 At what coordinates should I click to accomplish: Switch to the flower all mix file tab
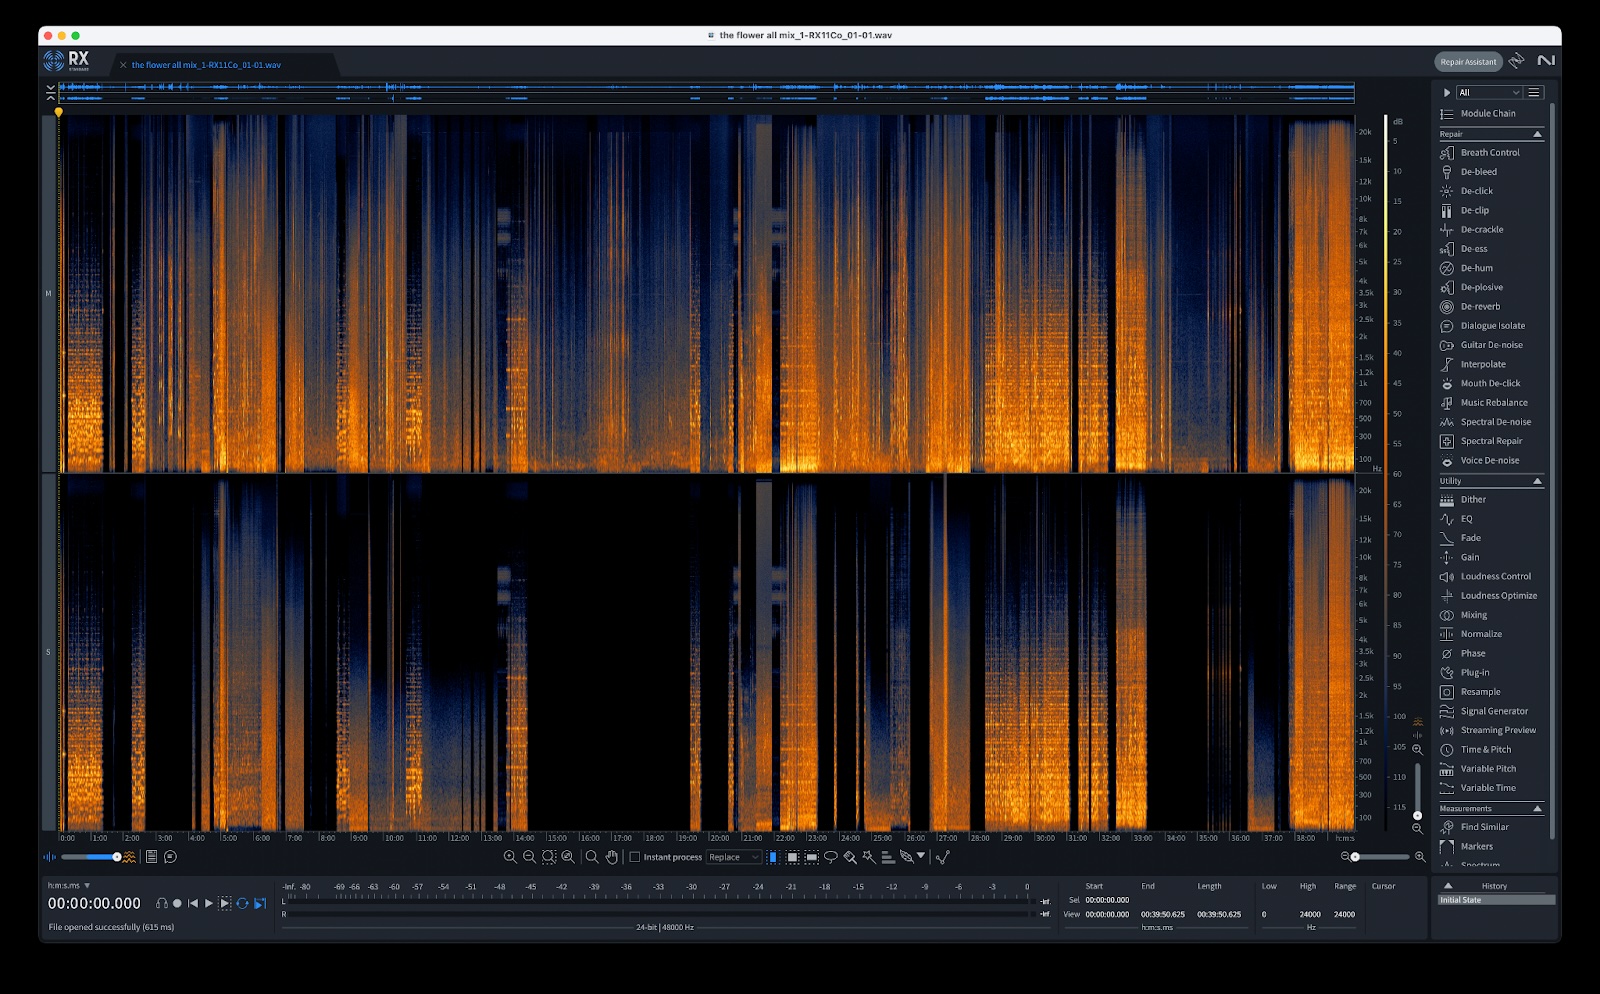point(206,65)
